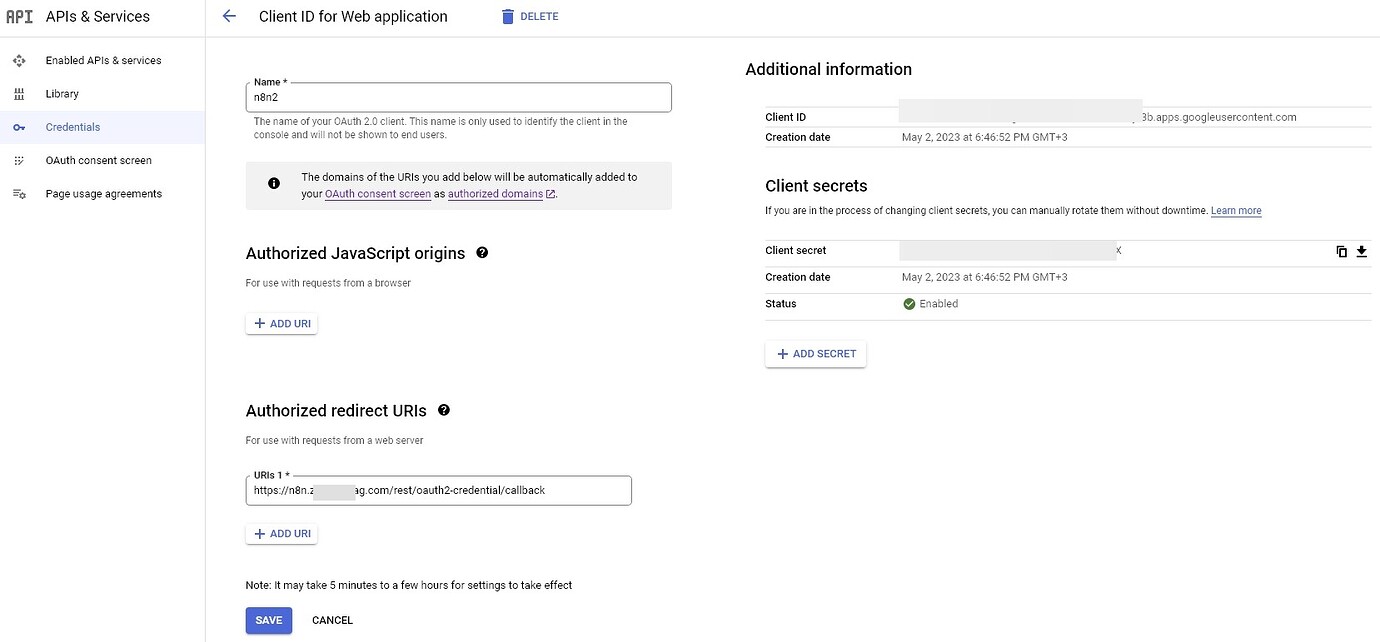Image resolution: width=1380 pixels, height=642 pixels.
Task: Open help for Authorized redirect URIs
Action: tap(444, 409)
